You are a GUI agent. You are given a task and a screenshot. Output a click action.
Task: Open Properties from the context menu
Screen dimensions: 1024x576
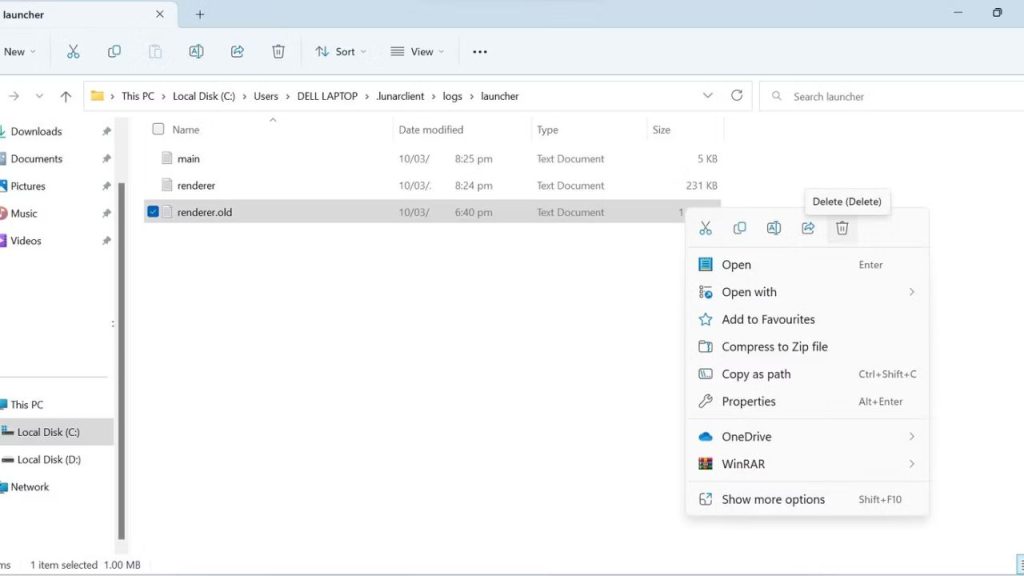pos(749,401)
